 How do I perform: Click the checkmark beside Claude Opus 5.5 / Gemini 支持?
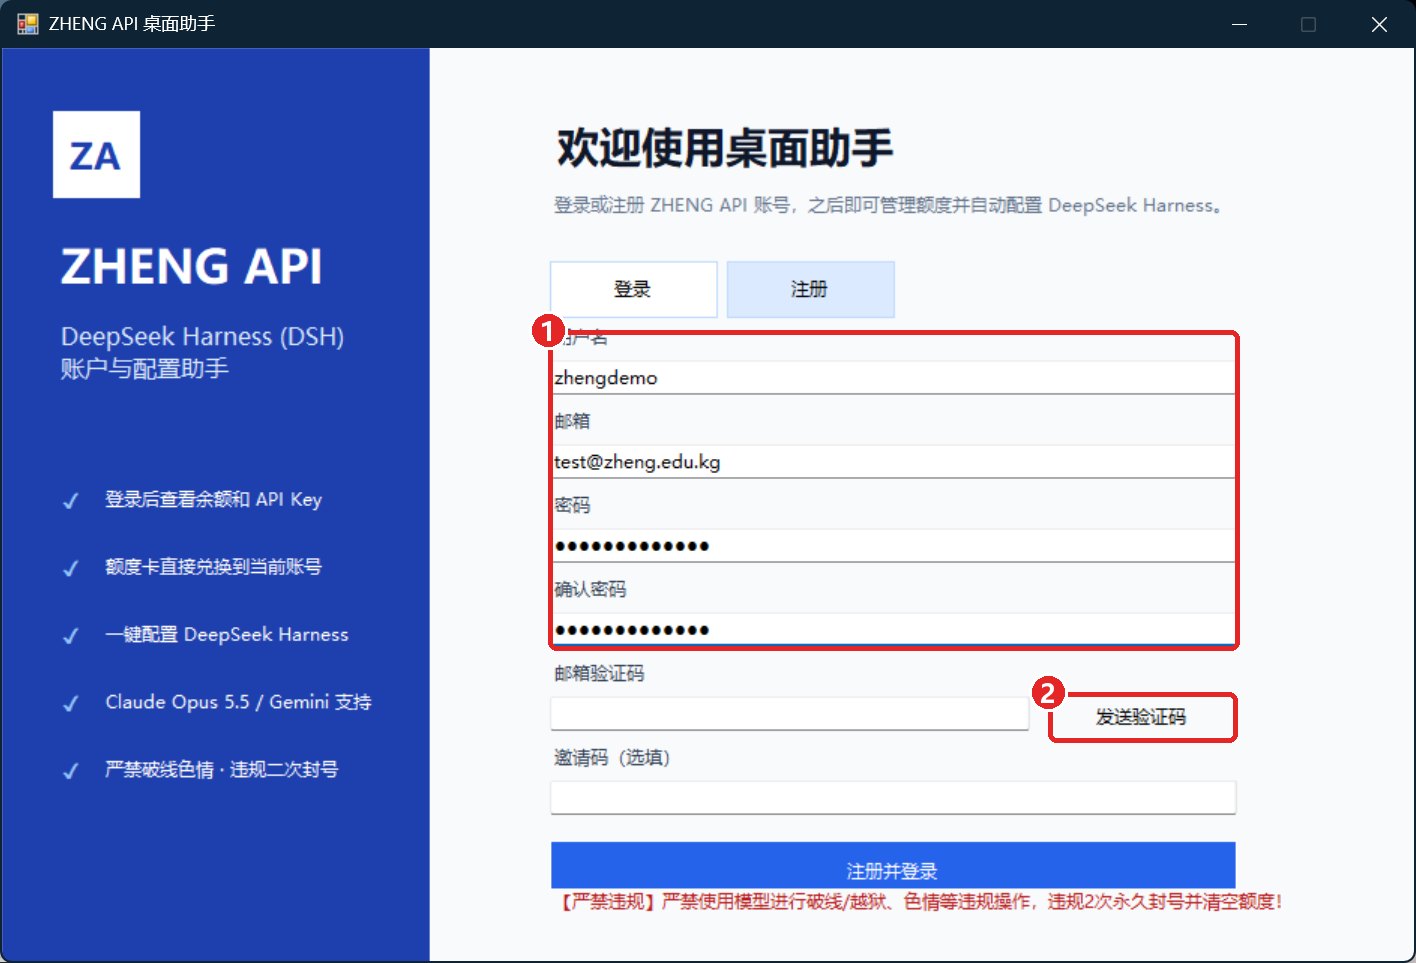click(71, 703)
